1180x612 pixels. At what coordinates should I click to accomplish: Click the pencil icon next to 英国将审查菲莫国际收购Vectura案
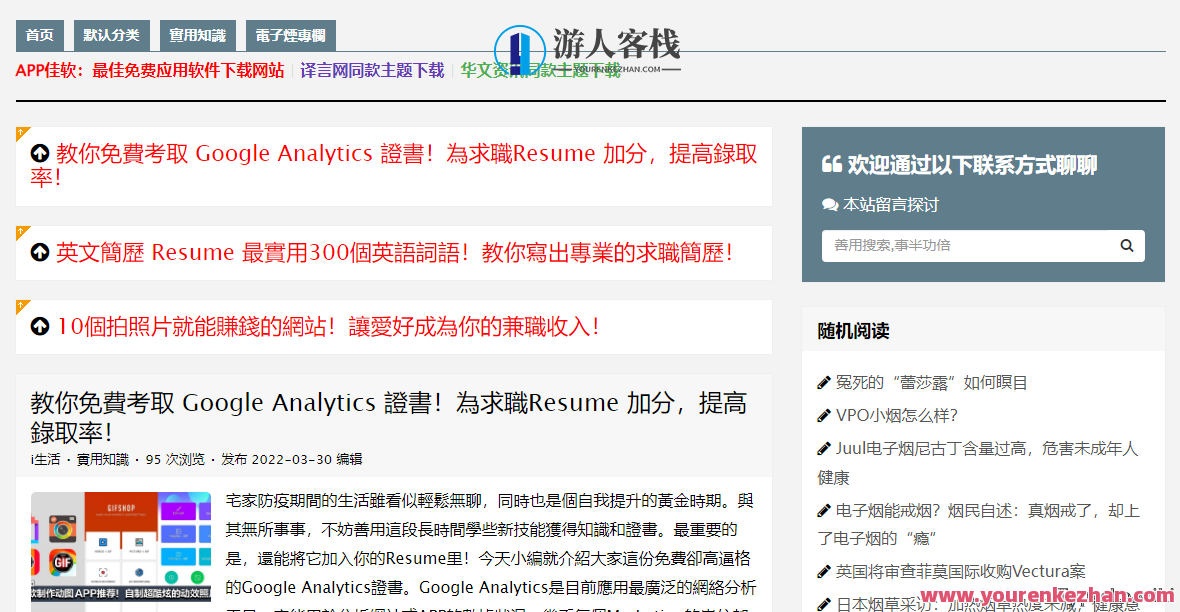(x=823, y=571)
